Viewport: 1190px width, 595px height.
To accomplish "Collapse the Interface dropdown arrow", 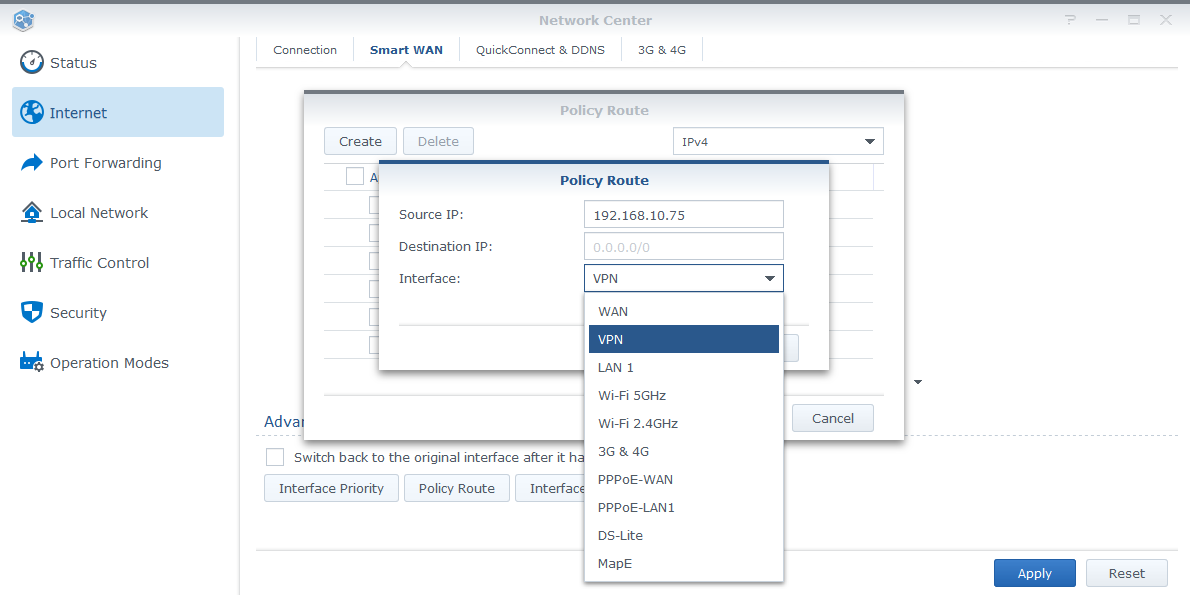I will point(769,278).
